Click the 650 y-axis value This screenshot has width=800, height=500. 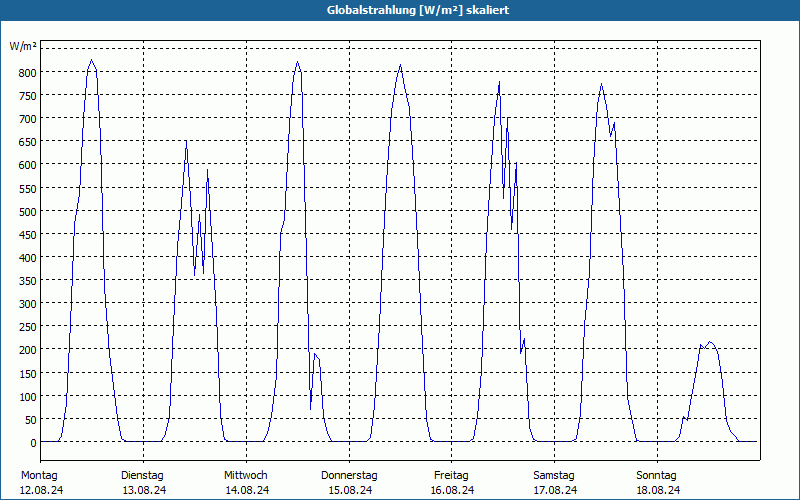(x=28, y=142)
